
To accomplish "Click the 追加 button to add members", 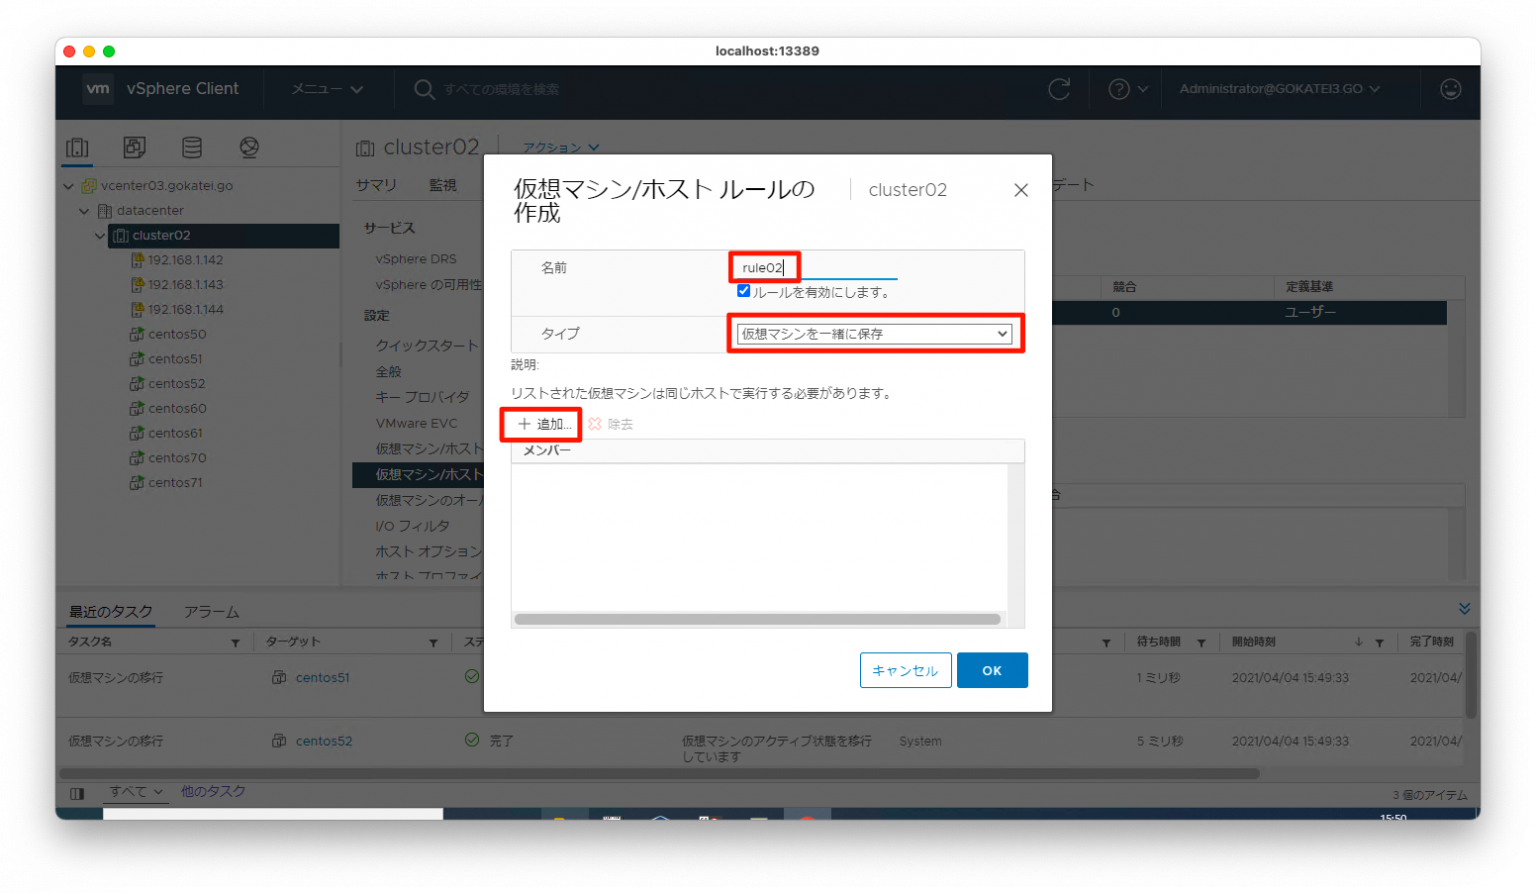I will (540, 424).
